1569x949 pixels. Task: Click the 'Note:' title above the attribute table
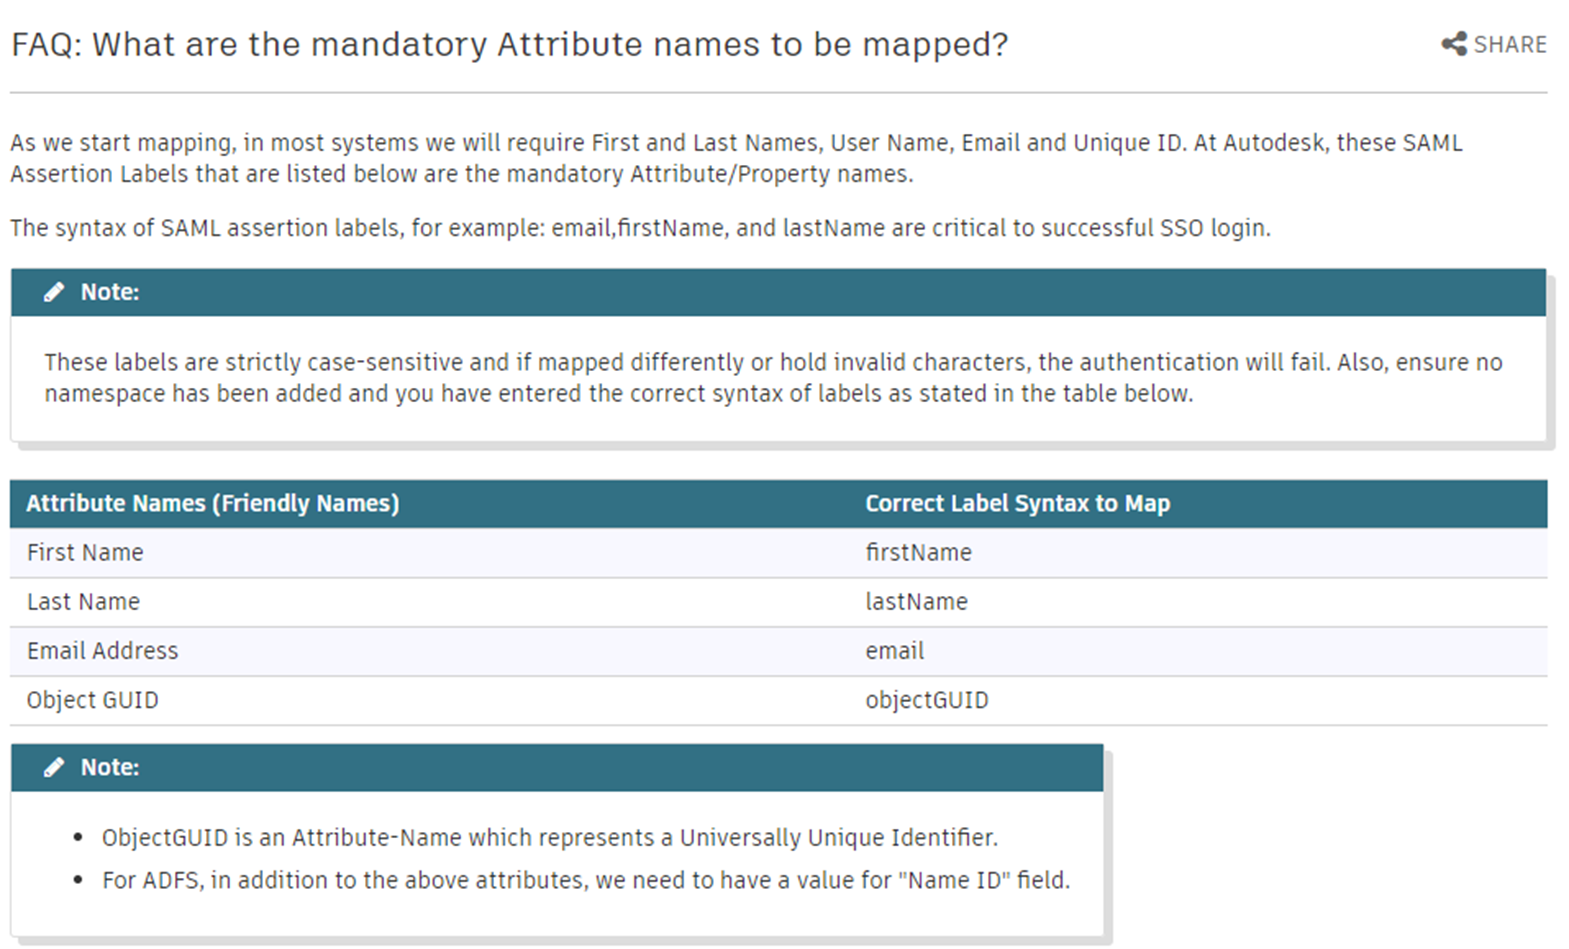(x=110, y=292)
